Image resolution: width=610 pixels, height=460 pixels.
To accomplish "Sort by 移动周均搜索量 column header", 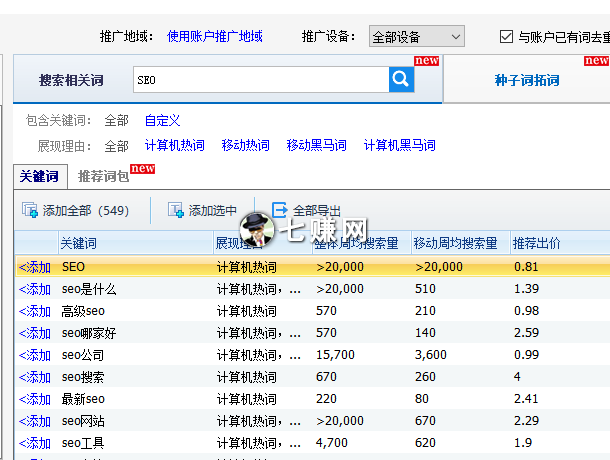I will tap(461, 243).
